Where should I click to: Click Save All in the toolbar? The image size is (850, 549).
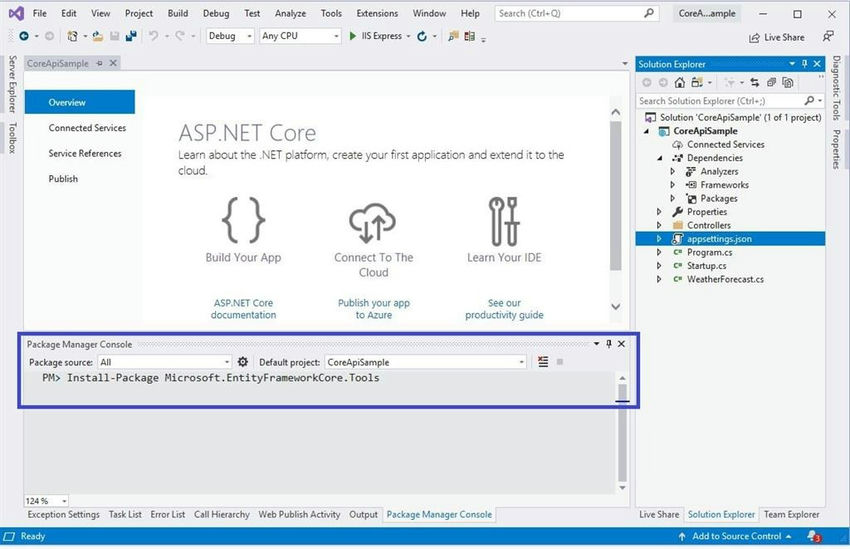click(131, 36)
